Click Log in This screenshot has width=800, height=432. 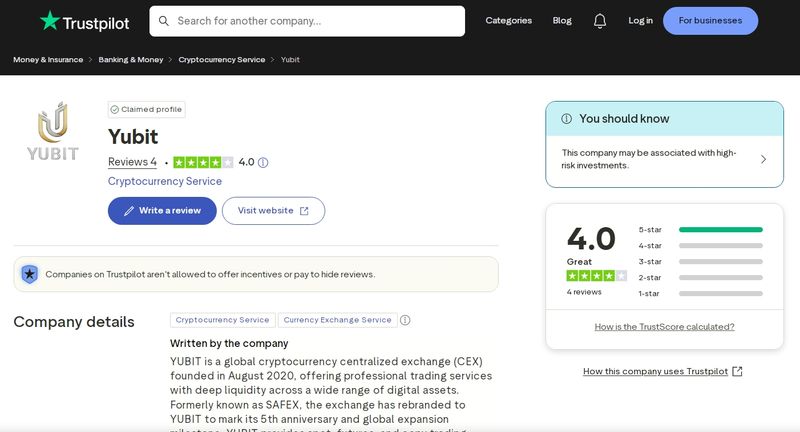pos(640,20)
